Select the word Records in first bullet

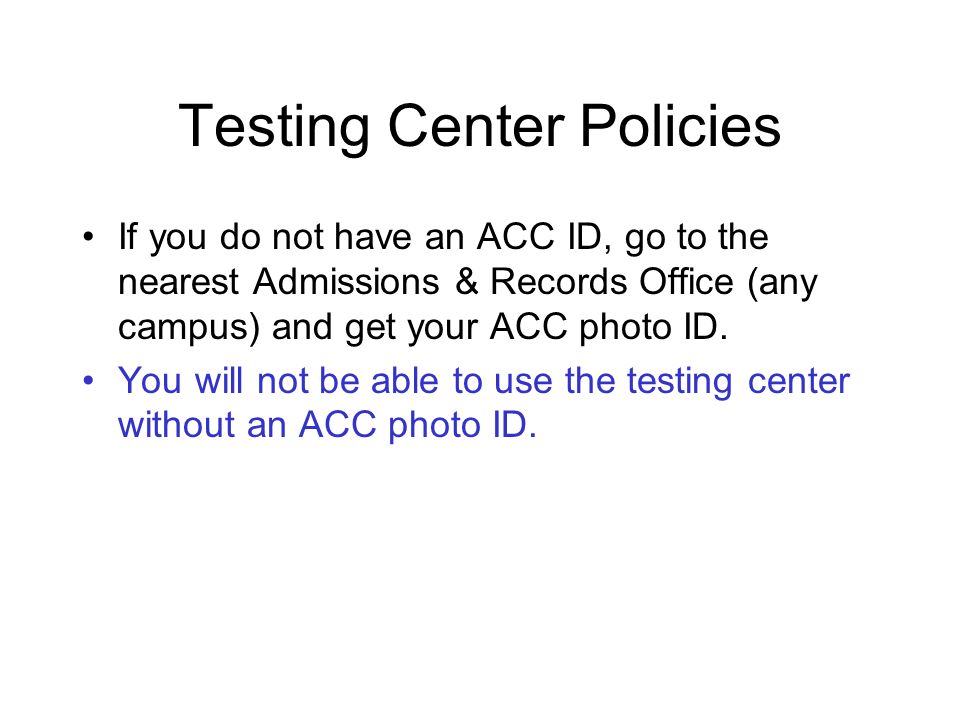558,282
